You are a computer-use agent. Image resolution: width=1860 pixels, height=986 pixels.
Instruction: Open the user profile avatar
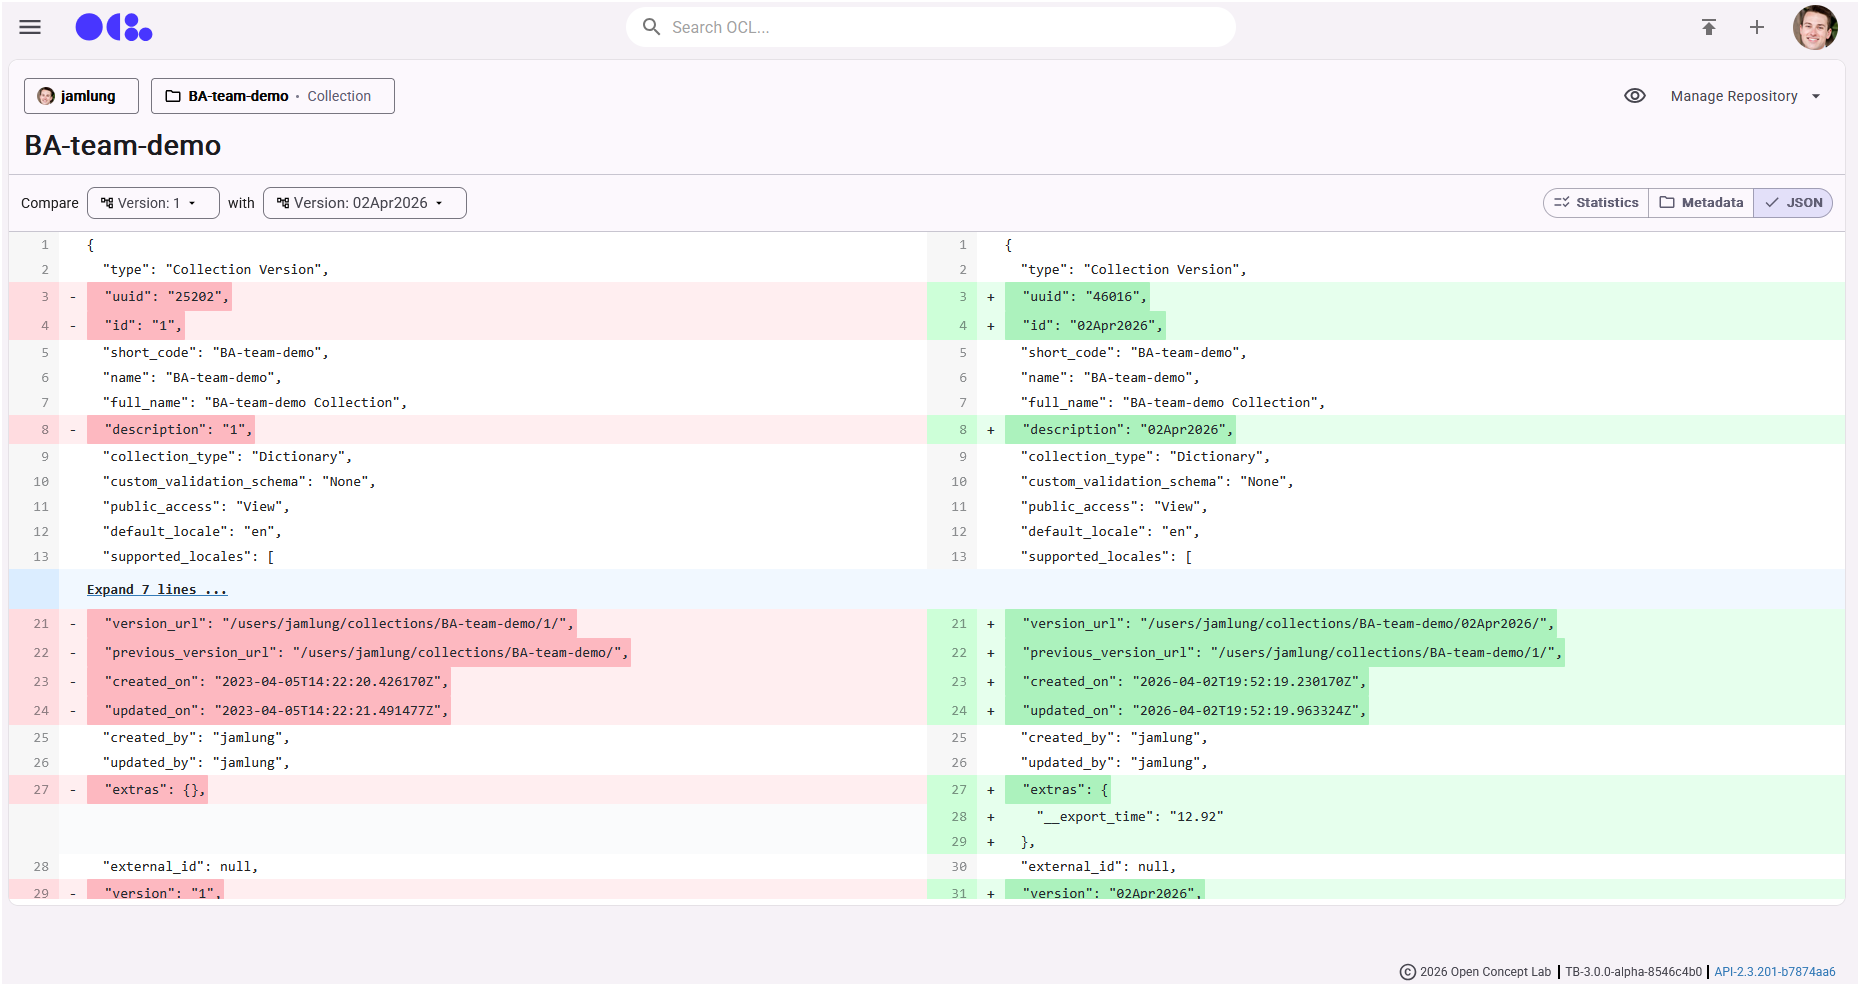1815,27
